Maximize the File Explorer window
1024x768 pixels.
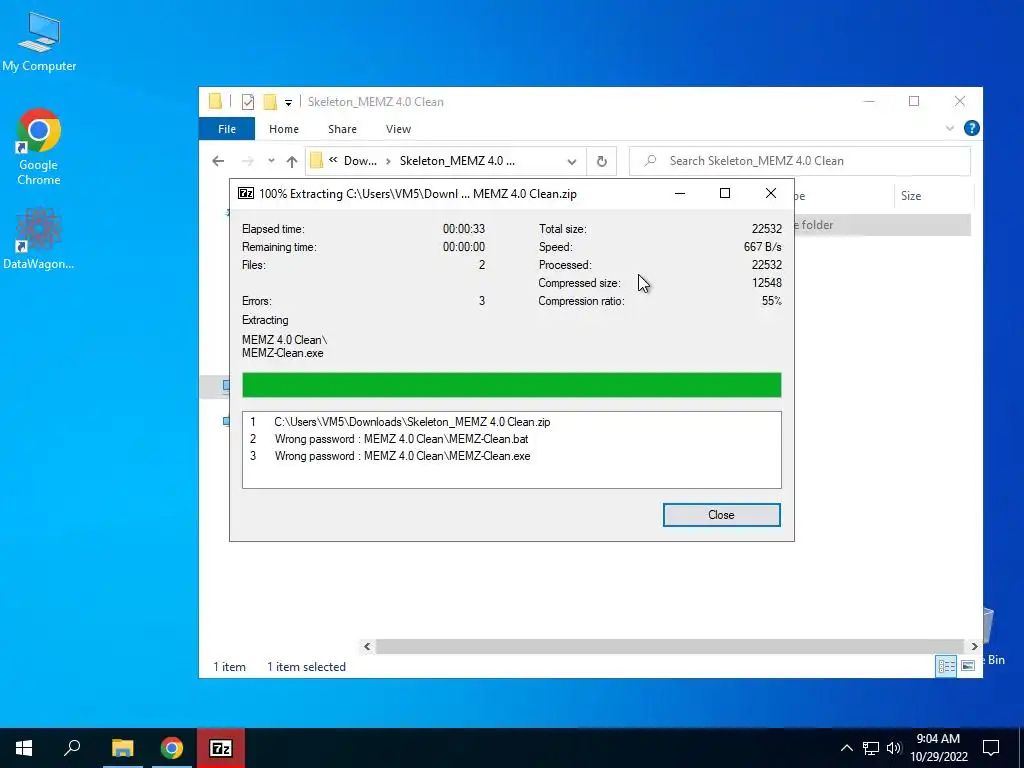tap(914, 101)
